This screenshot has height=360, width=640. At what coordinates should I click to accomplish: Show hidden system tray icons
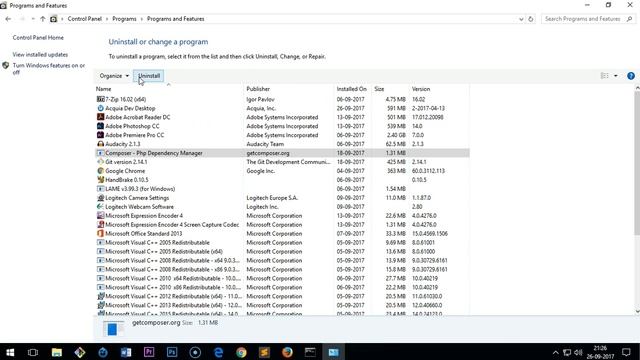(556, 352)
